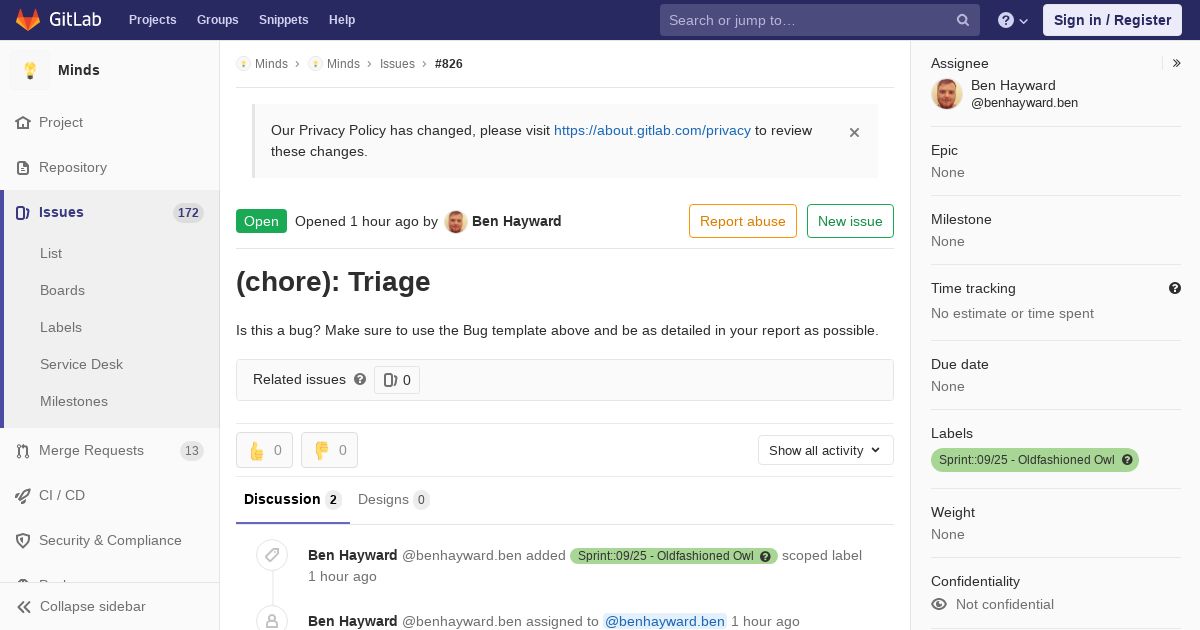Click Ben Hayward's assignee avatar
Image resolution: width=1200 pixels, height=630 pixels.
pos(947,94)
